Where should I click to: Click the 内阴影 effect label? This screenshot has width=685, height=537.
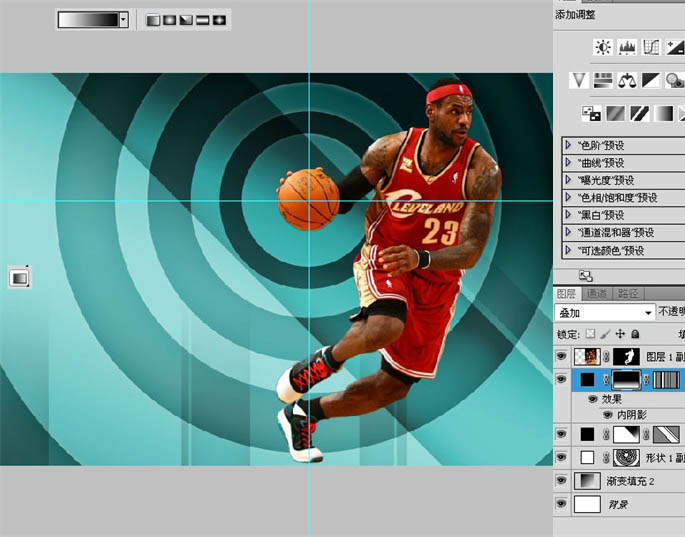click(x=631, y=415)
